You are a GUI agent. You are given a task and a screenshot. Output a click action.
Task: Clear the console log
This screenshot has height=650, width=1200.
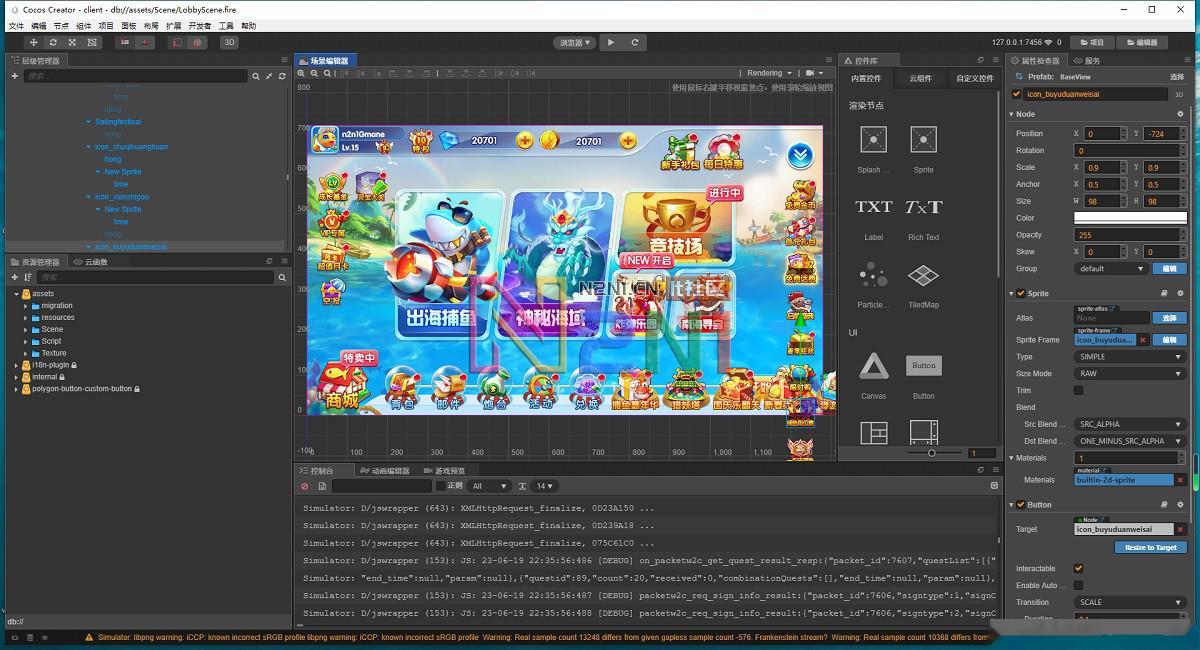coord(305,486)
